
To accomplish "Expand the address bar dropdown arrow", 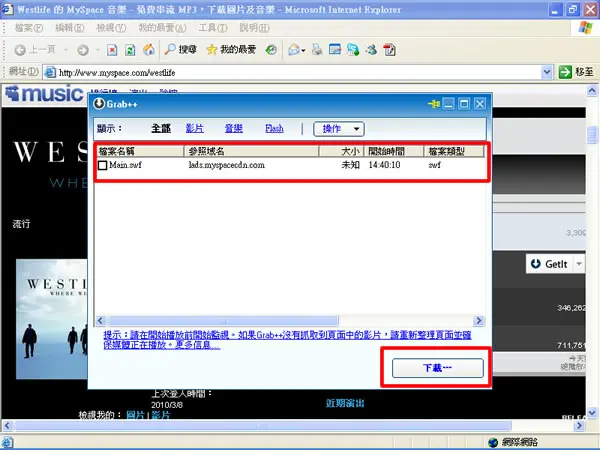I will point(547,72).
